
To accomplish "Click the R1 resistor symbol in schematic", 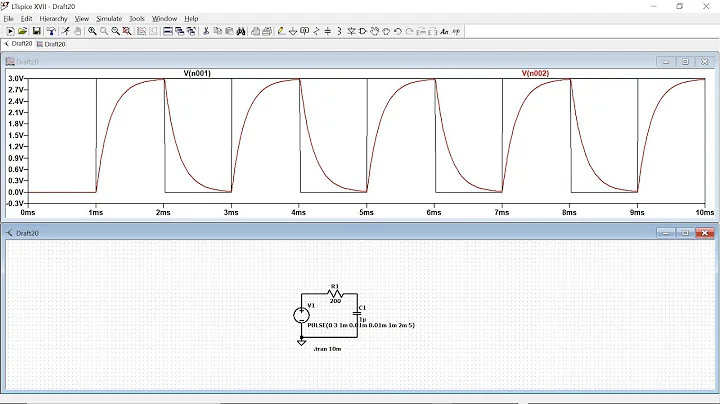I will 335,293.
